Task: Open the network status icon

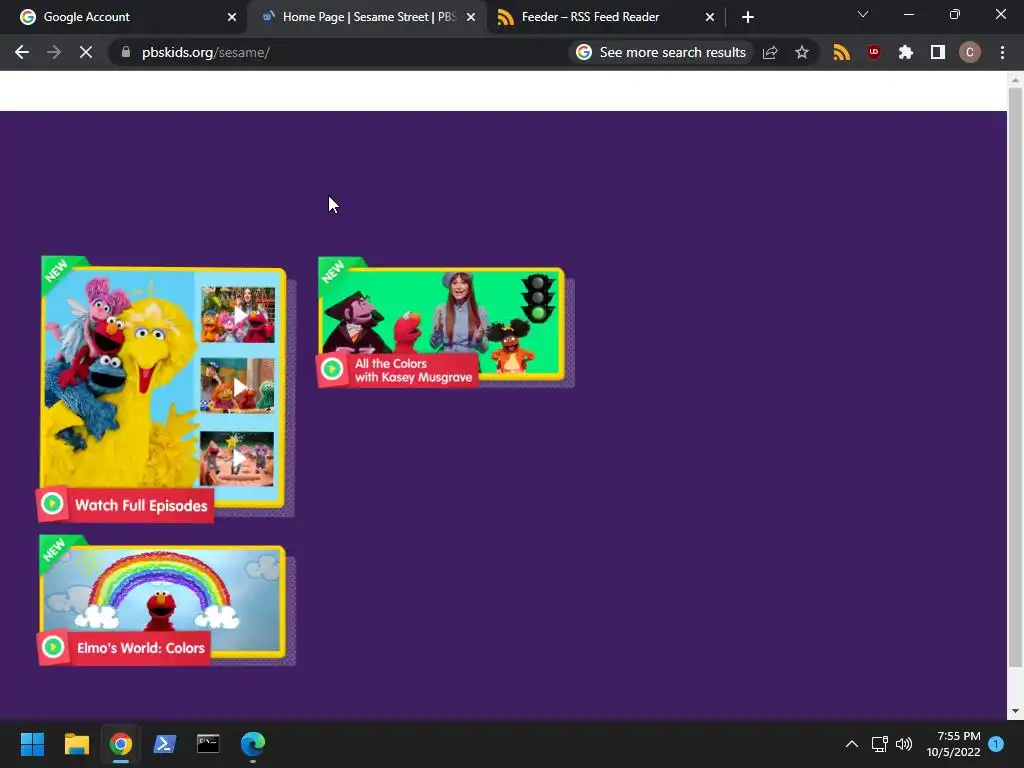Action: (879, 744)
